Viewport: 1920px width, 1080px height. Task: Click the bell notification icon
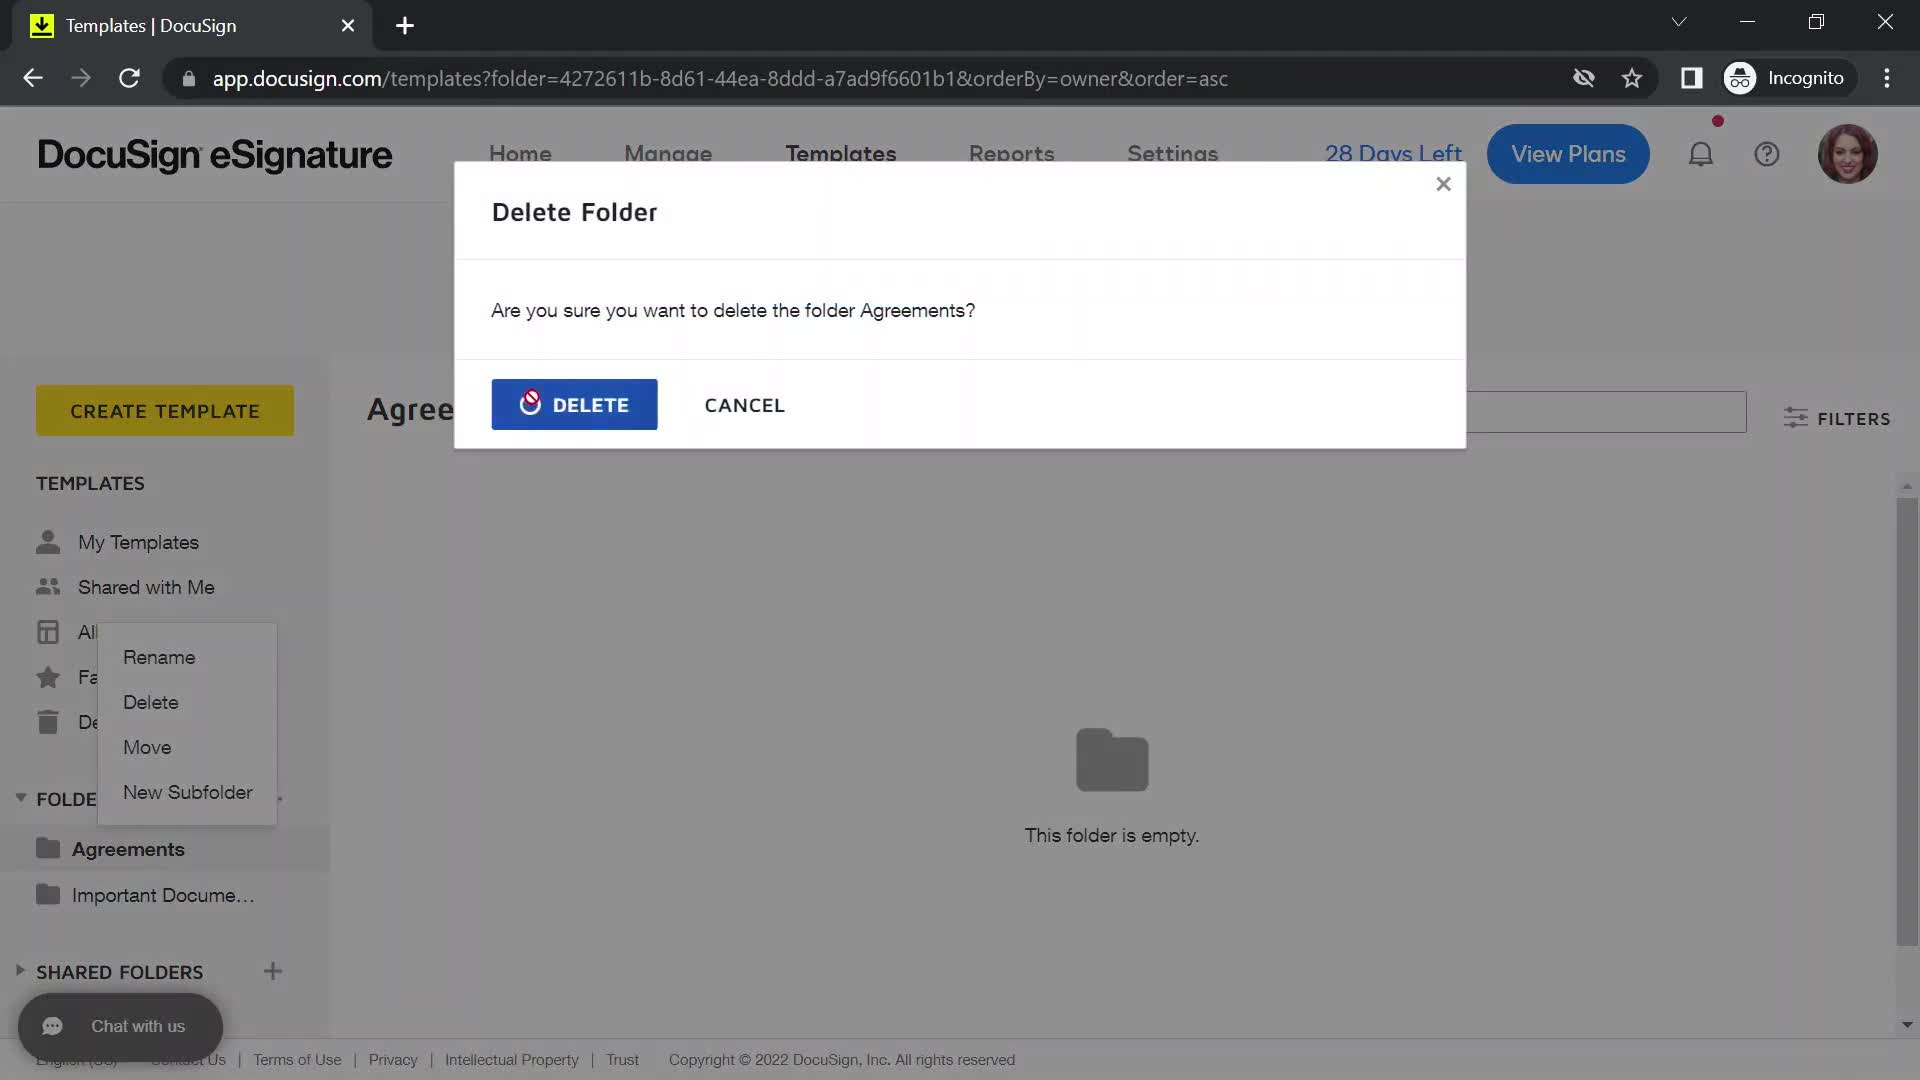pyautogui.click(x=1702, y=153)
